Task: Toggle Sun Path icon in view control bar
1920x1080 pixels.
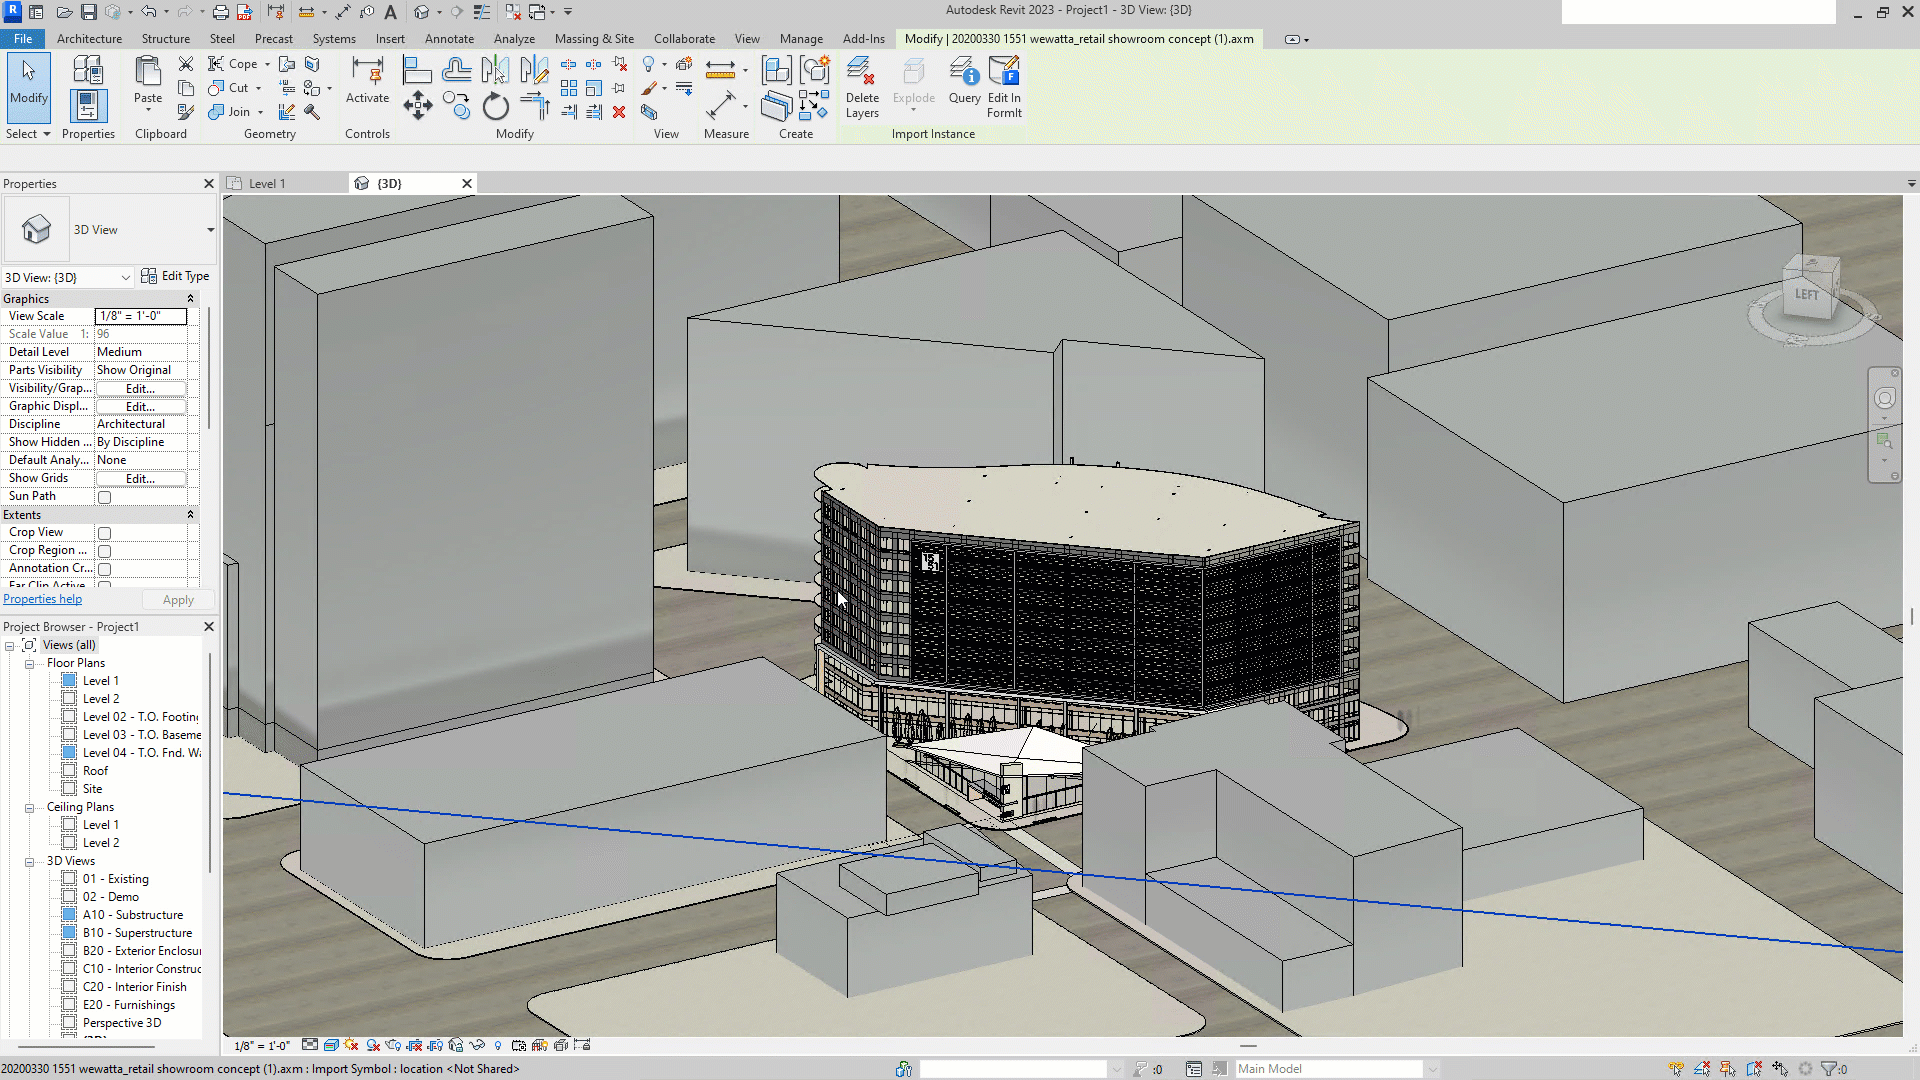Action: click(x=351, y=1045)
